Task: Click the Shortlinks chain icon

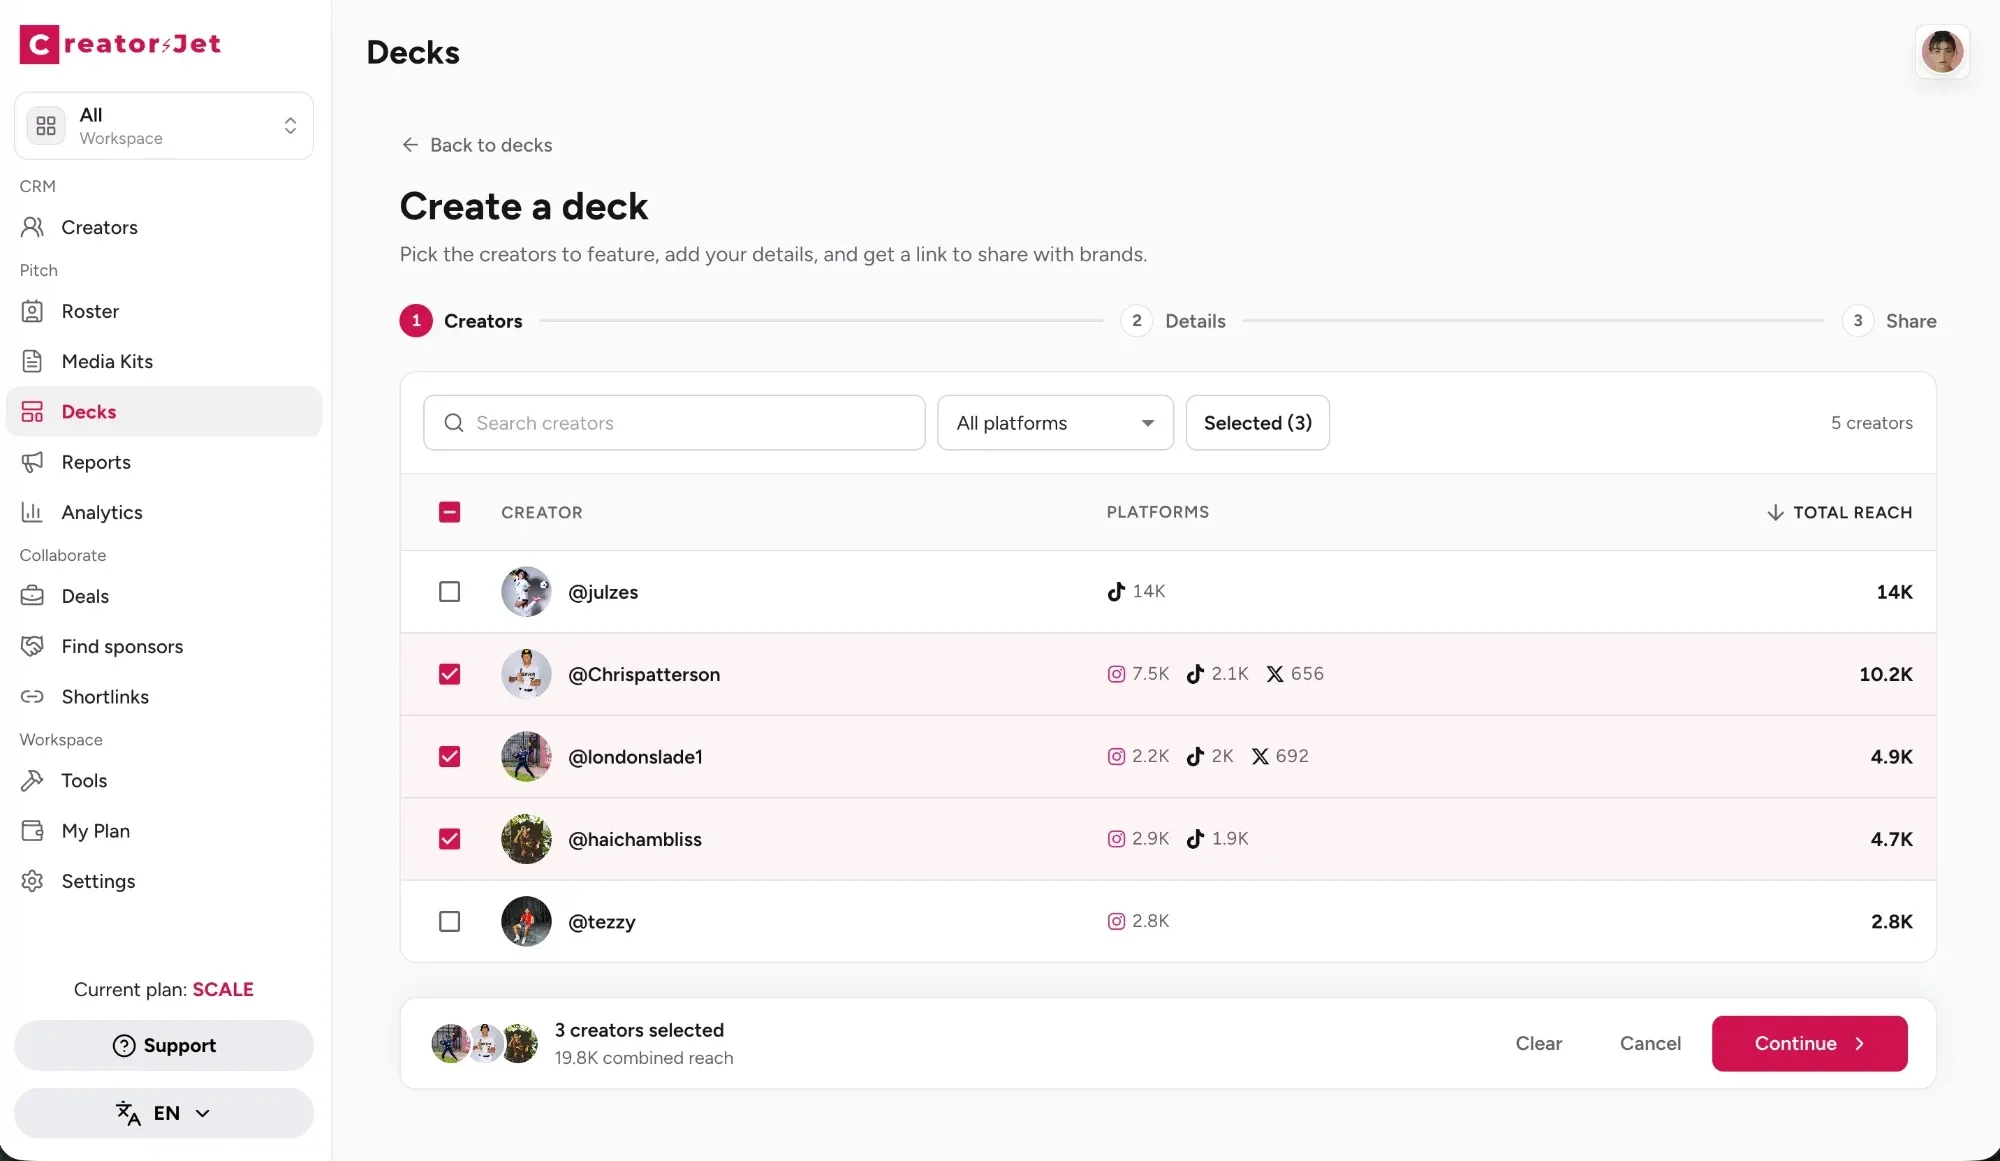Action: click(32, 696)
